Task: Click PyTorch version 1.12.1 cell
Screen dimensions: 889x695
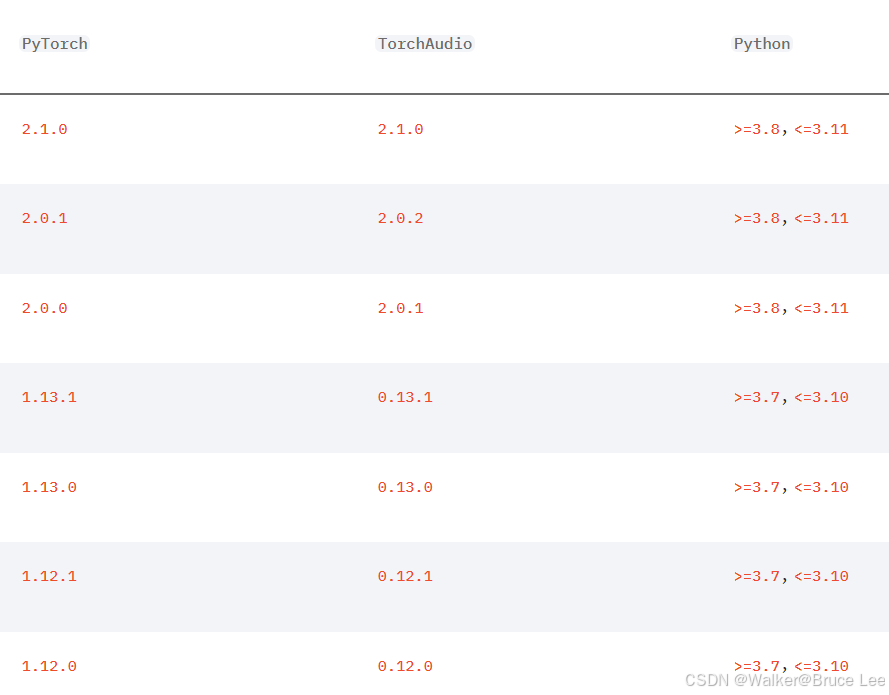Action: coord(49,577)
